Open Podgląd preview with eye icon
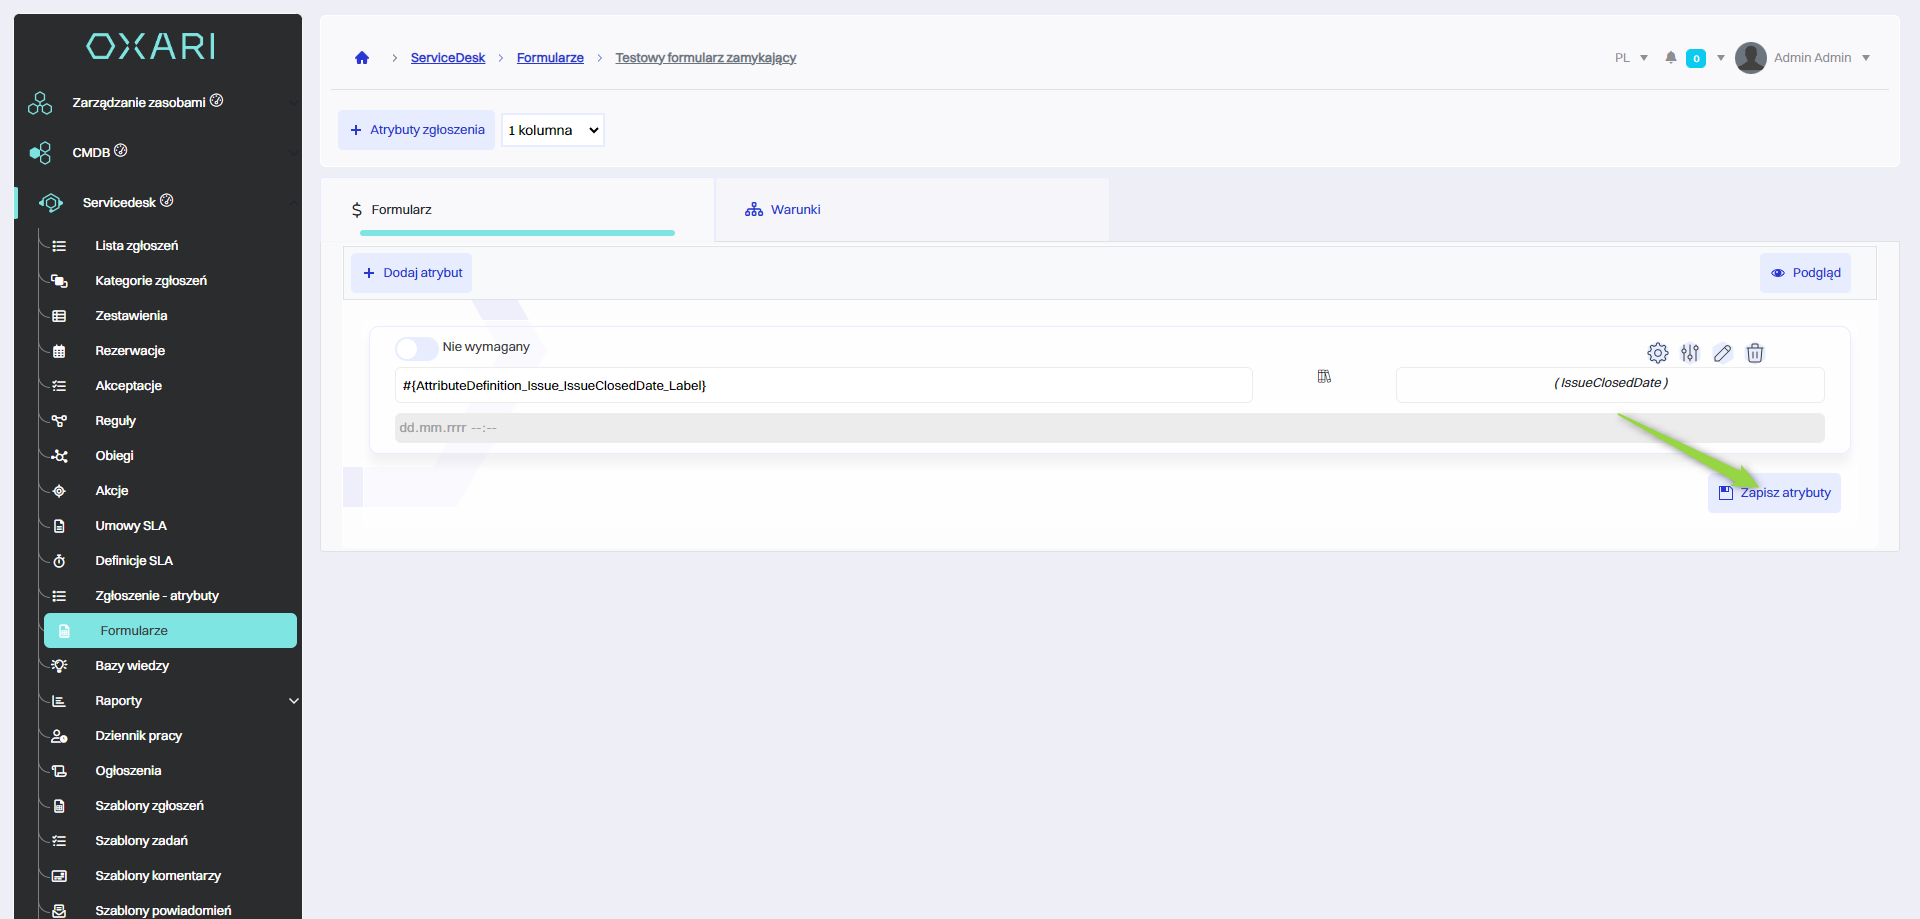 point(1805,273)
